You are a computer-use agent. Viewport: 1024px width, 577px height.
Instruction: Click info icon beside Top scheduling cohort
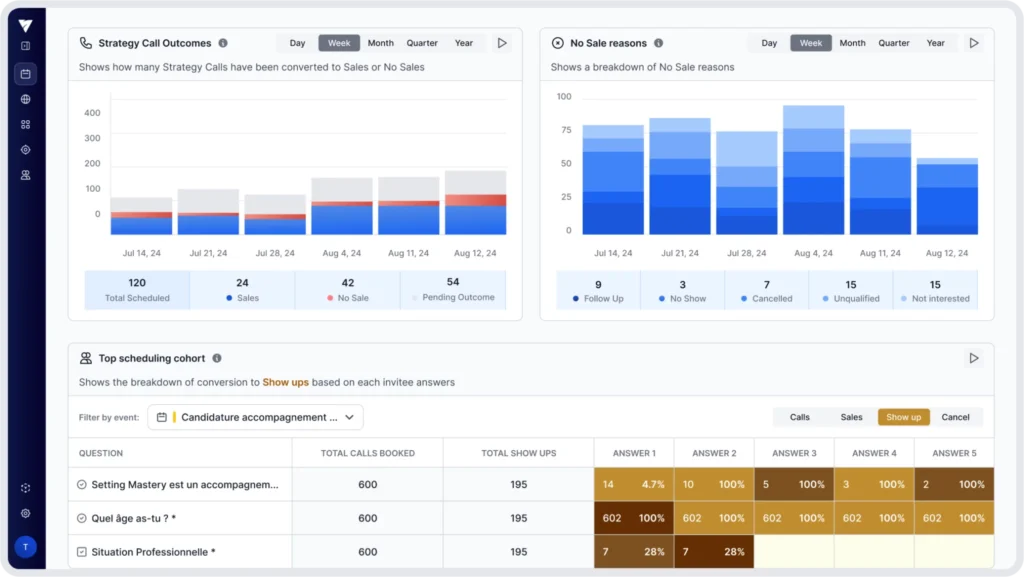coord(217,358)
